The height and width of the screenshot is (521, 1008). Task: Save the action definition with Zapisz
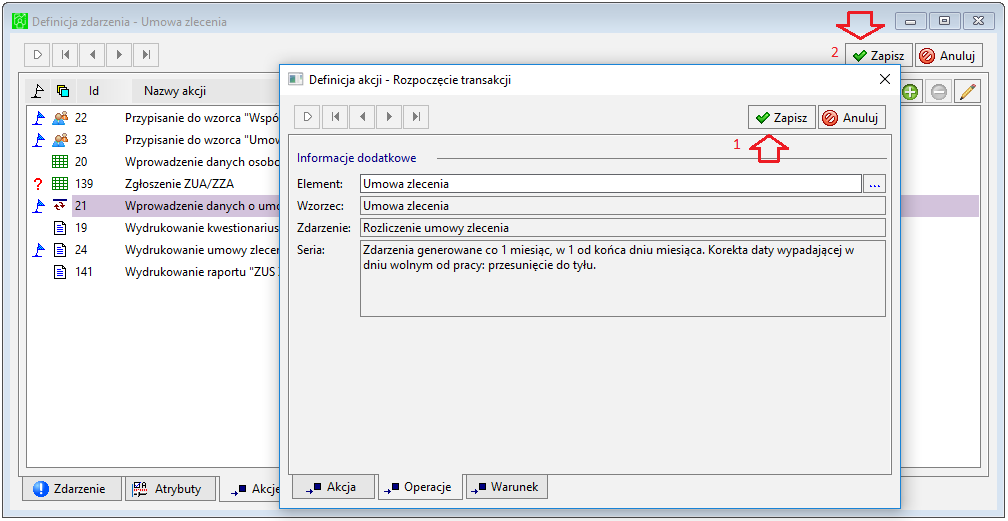[782, 118]
